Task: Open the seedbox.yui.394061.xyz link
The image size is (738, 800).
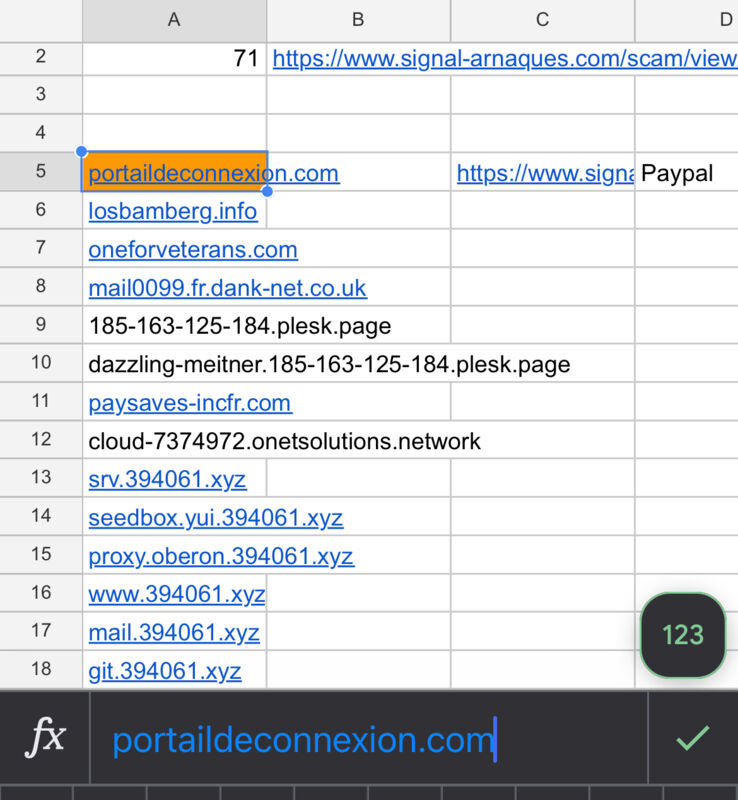Action: [x=215, y=518]
